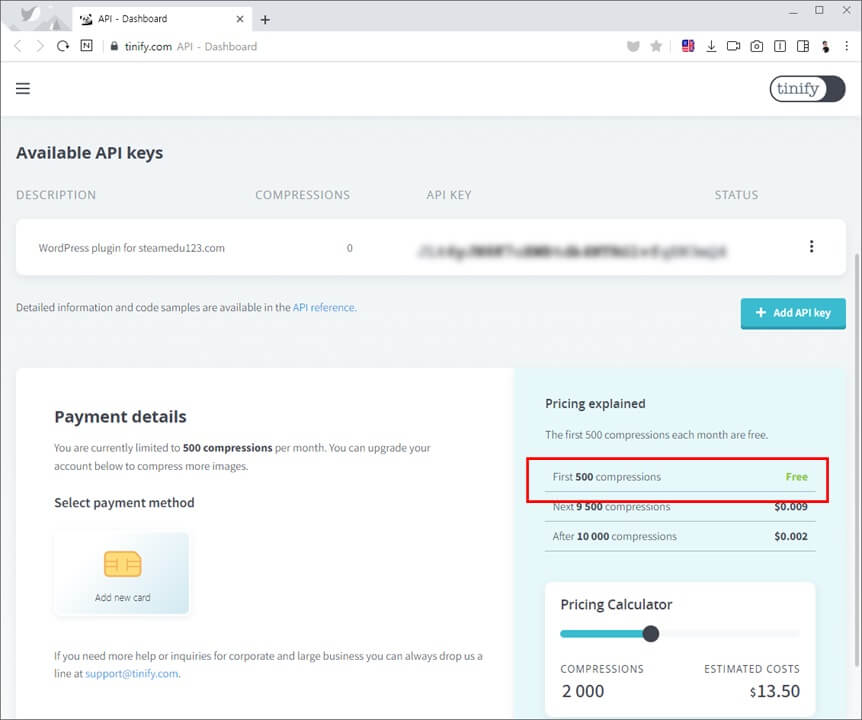Click the blurred API key value
Viewport: 862px width, 720px height.
pos(572,251)
